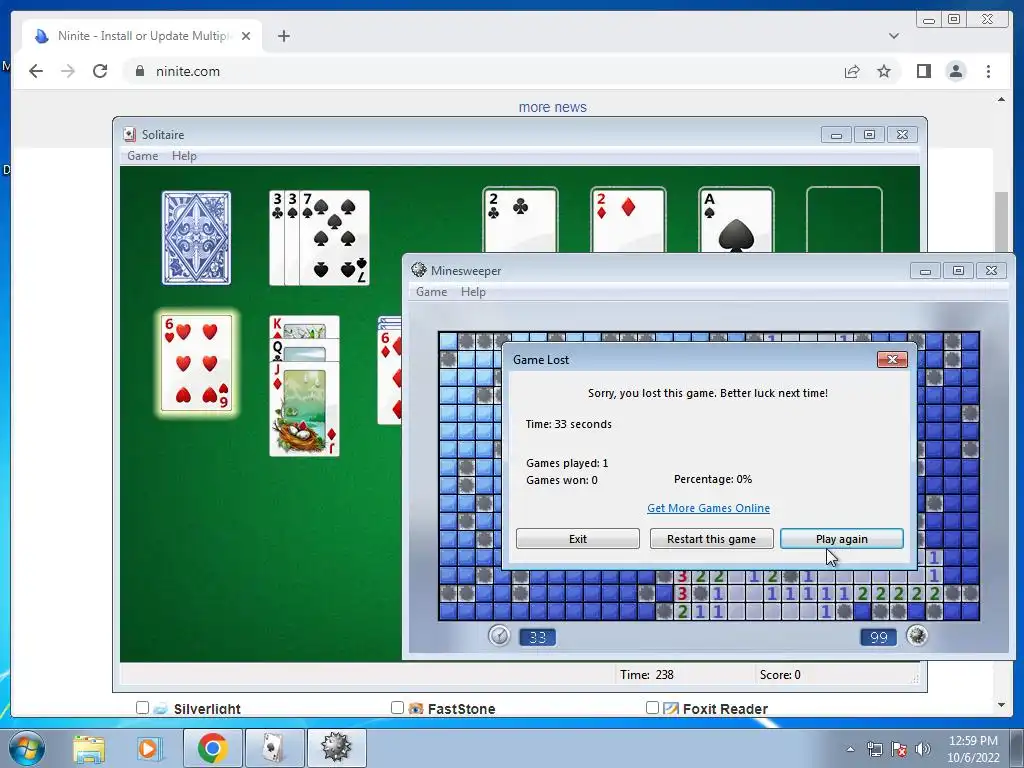Click the ninite.com address bar
This screenshot has width=1024, height=768.
tap(483, 71)
